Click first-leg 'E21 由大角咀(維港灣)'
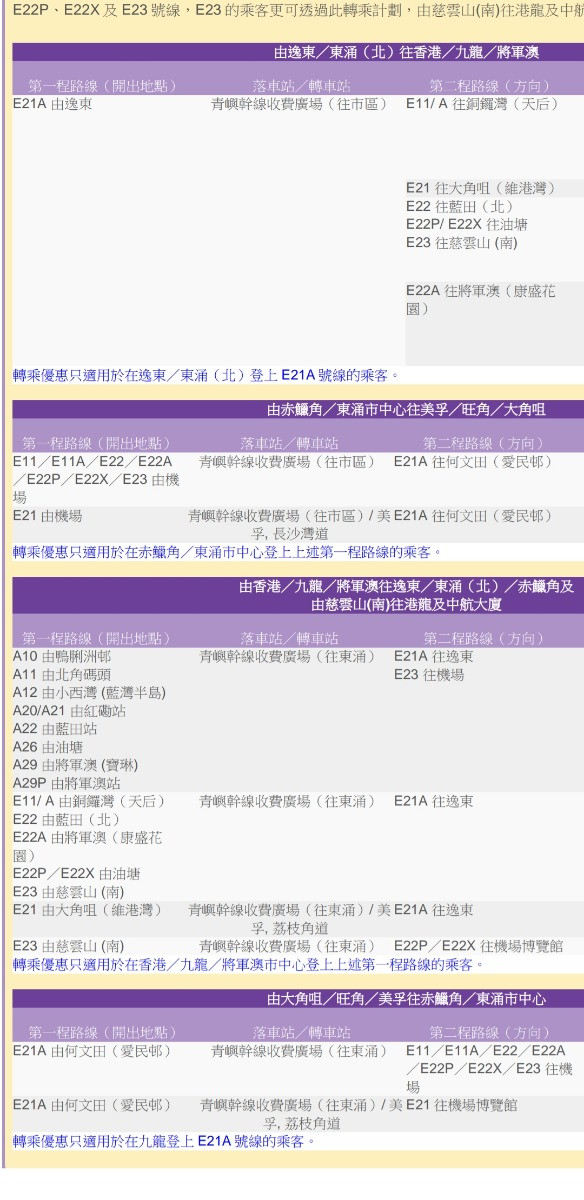This screenshot has height=1200, width=584. (87, 908)
